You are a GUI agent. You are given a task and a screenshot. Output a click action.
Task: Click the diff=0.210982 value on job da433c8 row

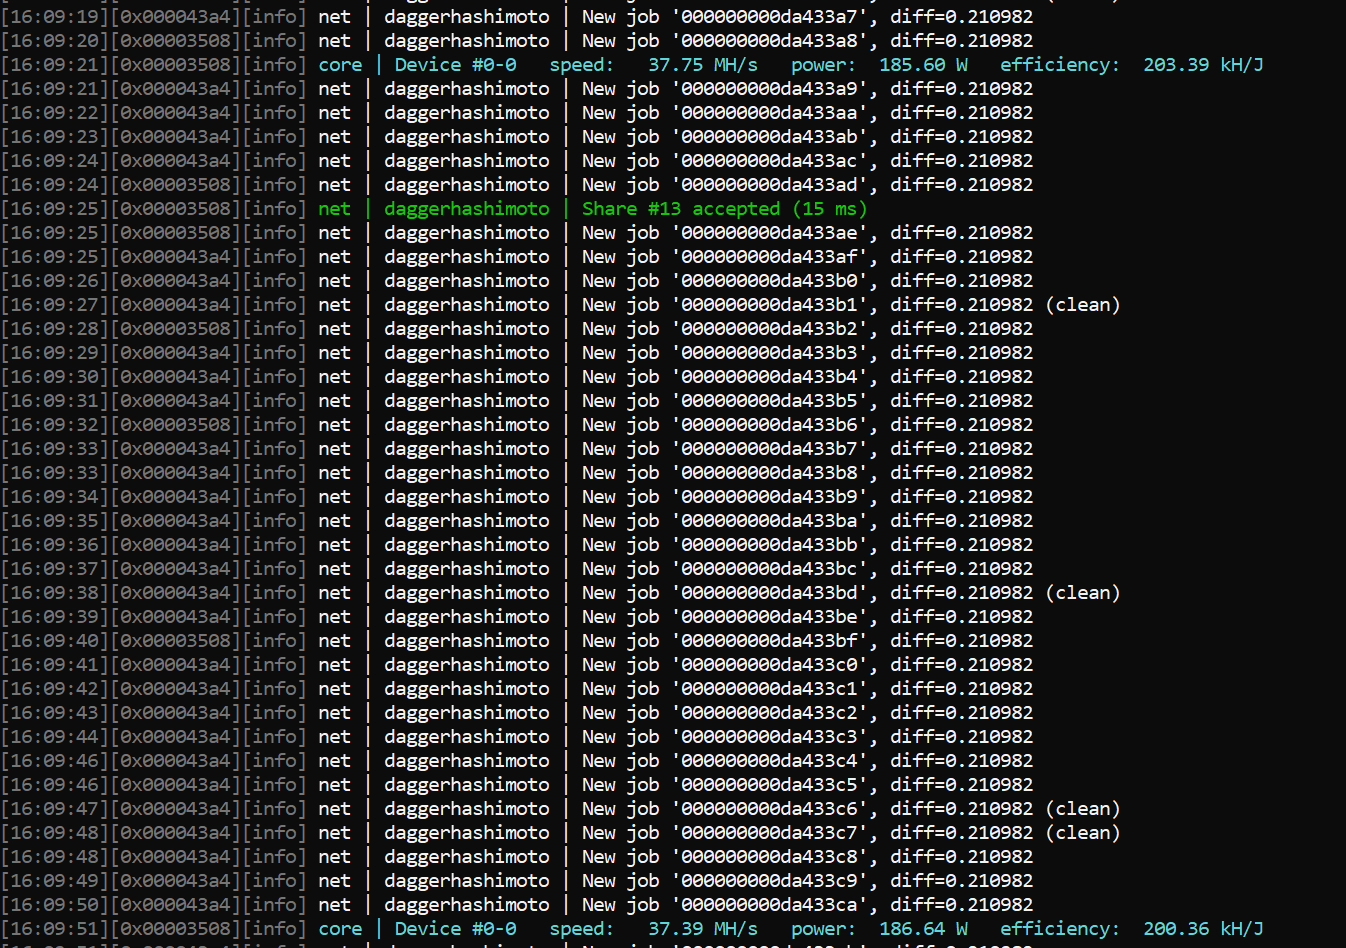962,857
